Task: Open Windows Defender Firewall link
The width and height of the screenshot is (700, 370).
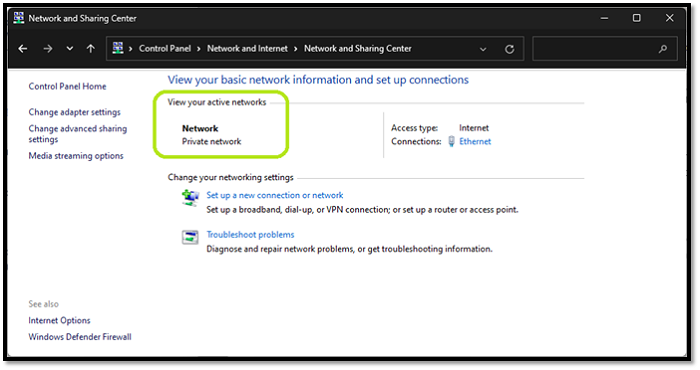Action: tap(80, 337)
